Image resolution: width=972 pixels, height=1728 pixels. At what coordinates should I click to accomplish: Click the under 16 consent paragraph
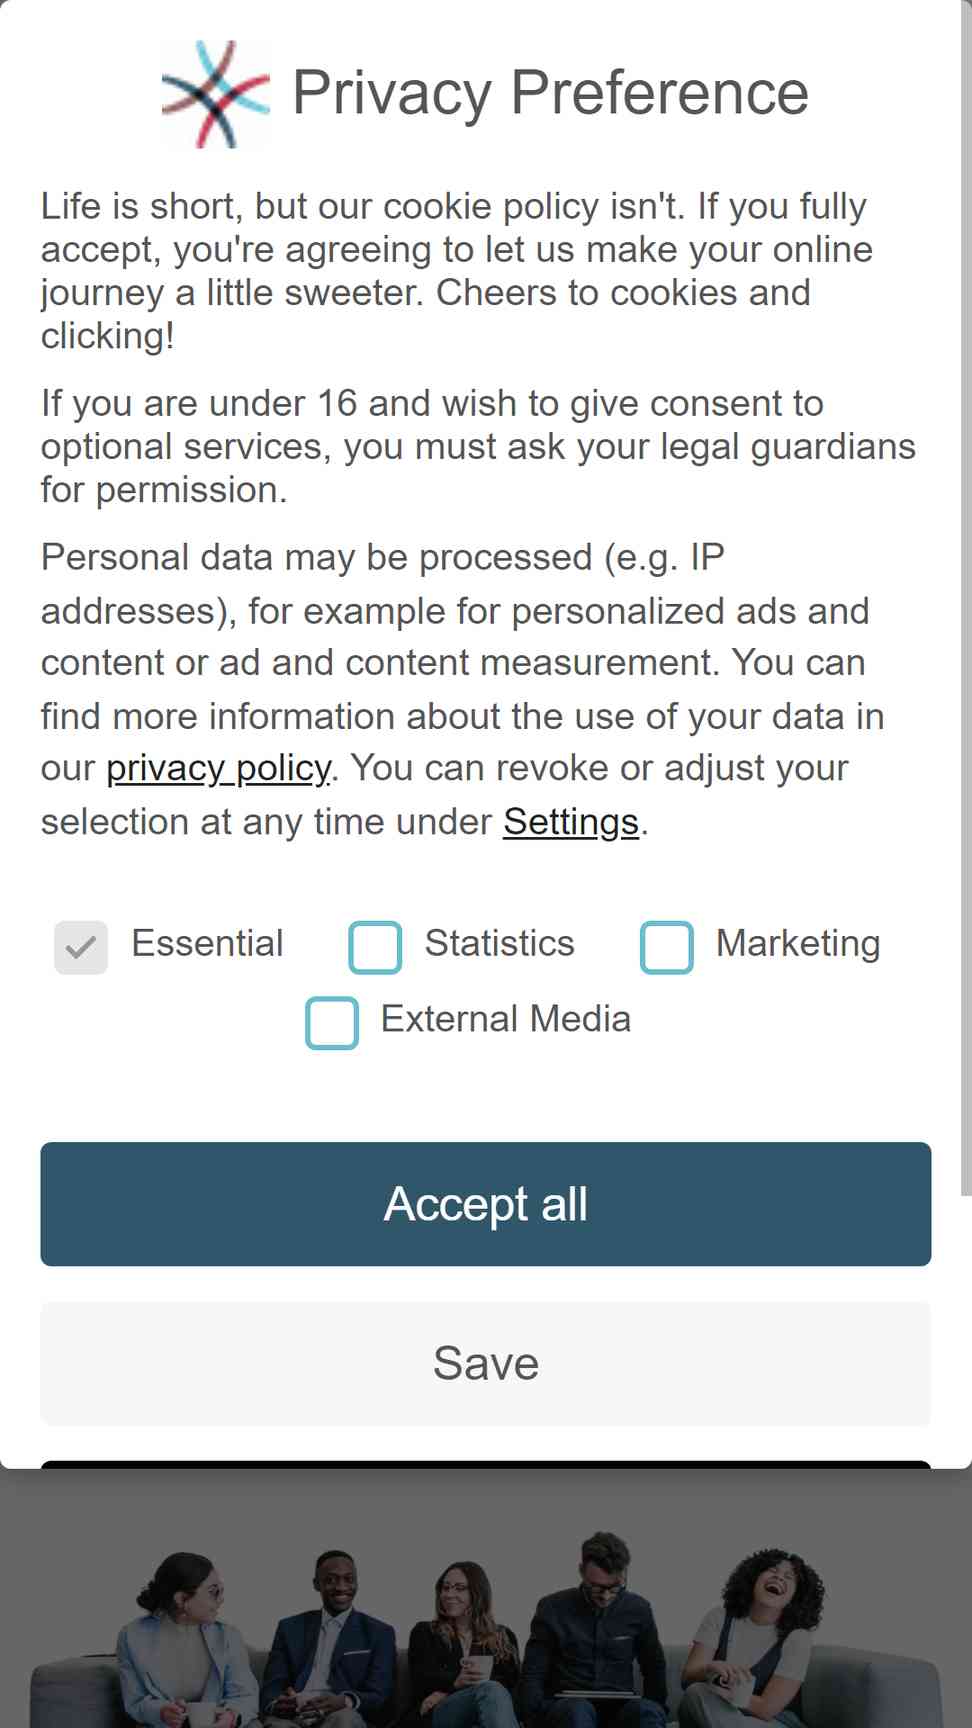pyautogui.click(x=478, y=446)
